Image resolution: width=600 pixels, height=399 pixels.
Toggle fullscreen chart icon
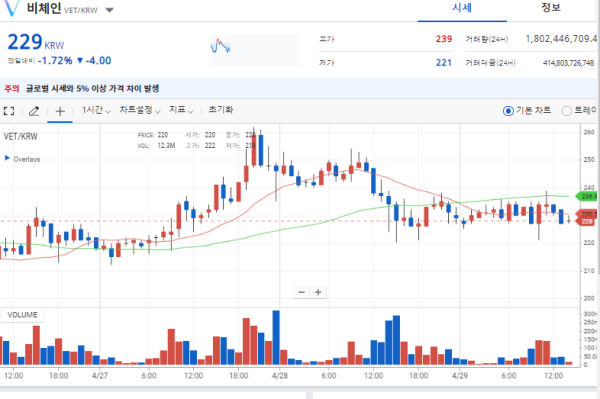click(x=9, y=111)
